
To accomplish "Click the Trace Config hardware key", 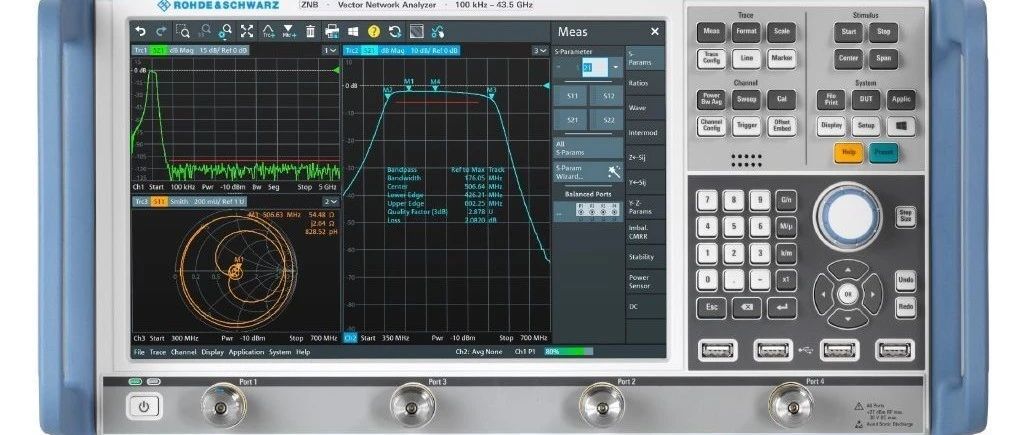I will [x=711, y=59].
